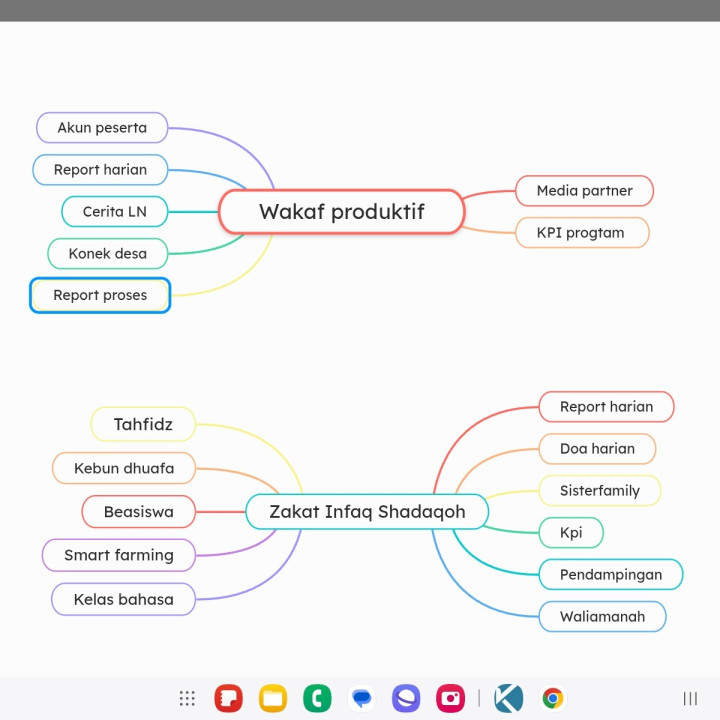Launch Google Chrome from the taskbar

[x=553, y=698]
